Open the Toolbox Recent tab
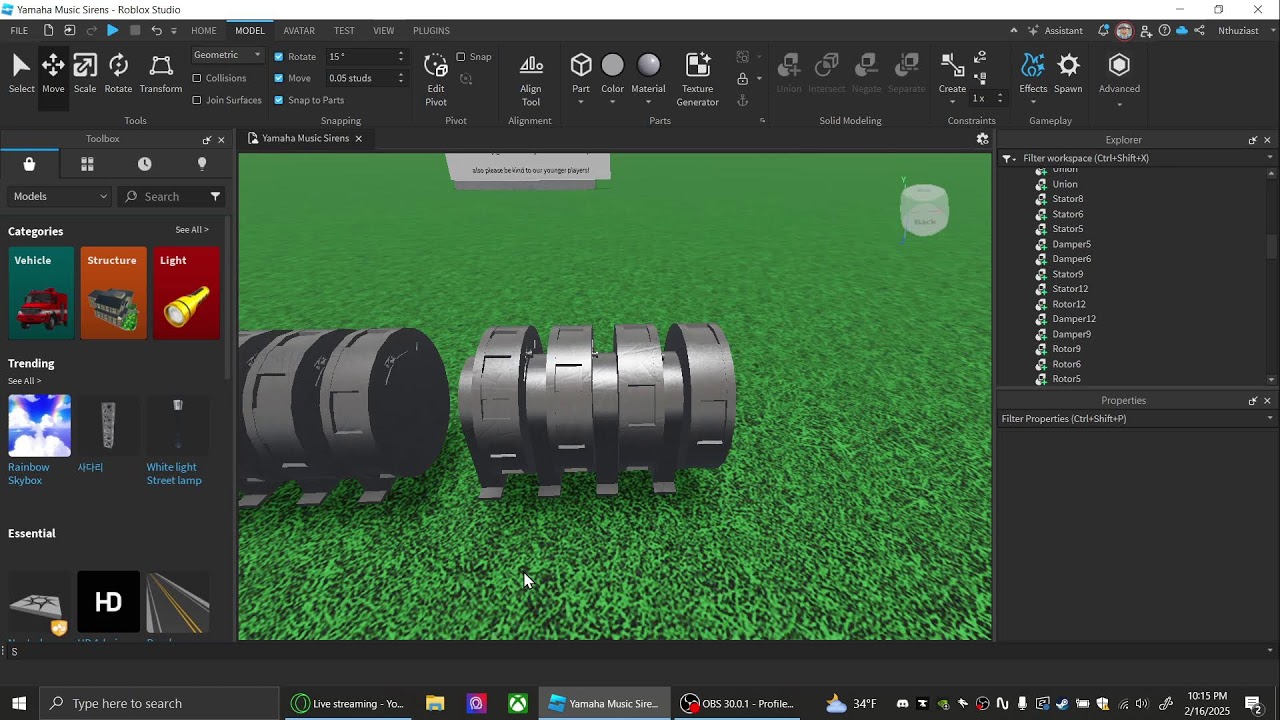 point(145,164)
